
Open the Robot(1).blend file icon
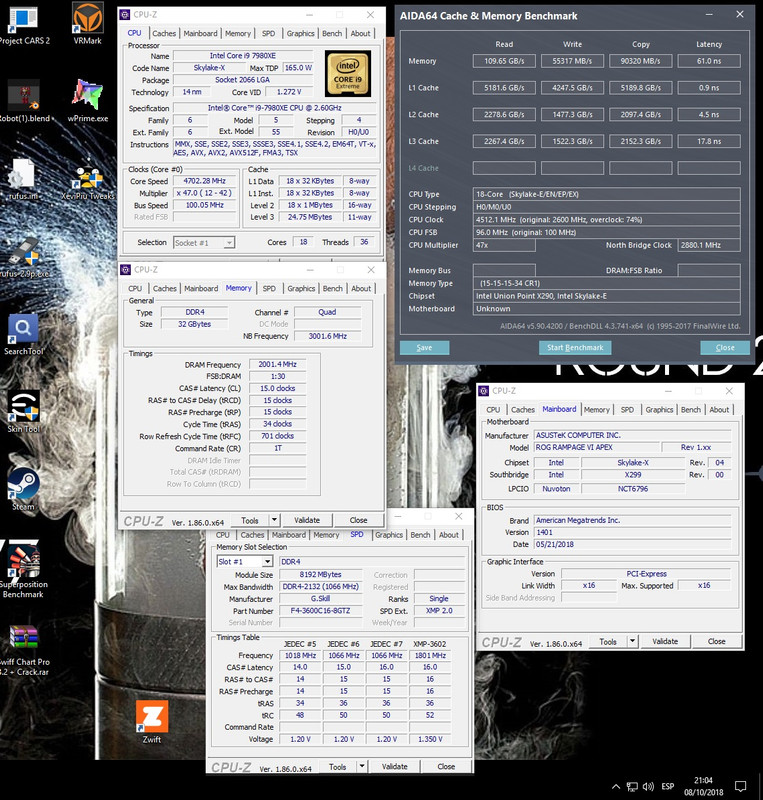tap(23, 102)
